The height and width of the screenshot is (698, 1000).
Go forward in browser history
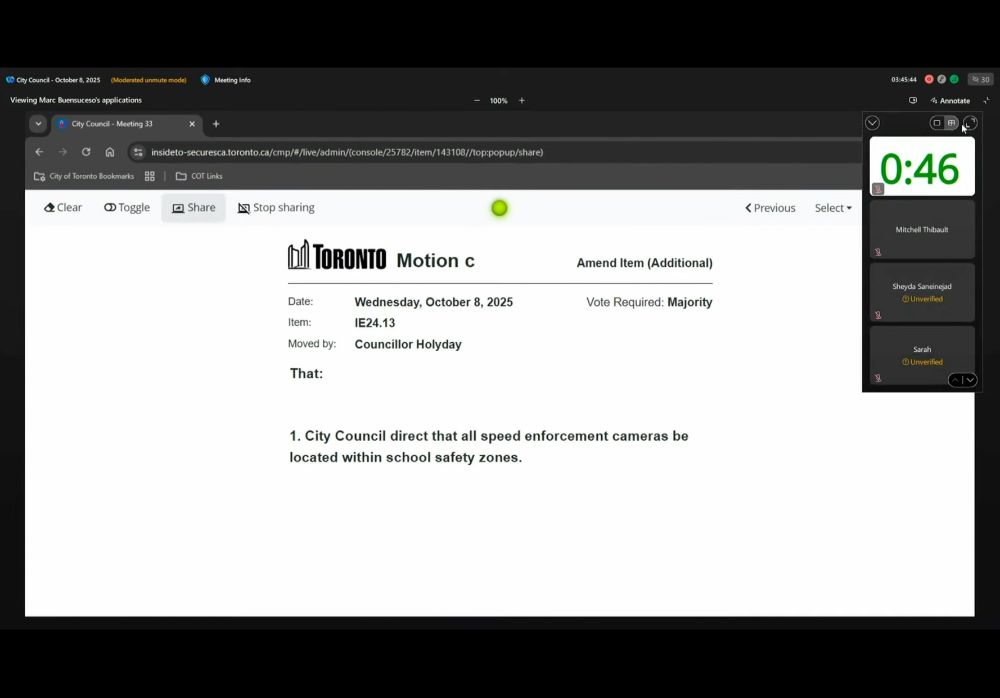point(62,152)
